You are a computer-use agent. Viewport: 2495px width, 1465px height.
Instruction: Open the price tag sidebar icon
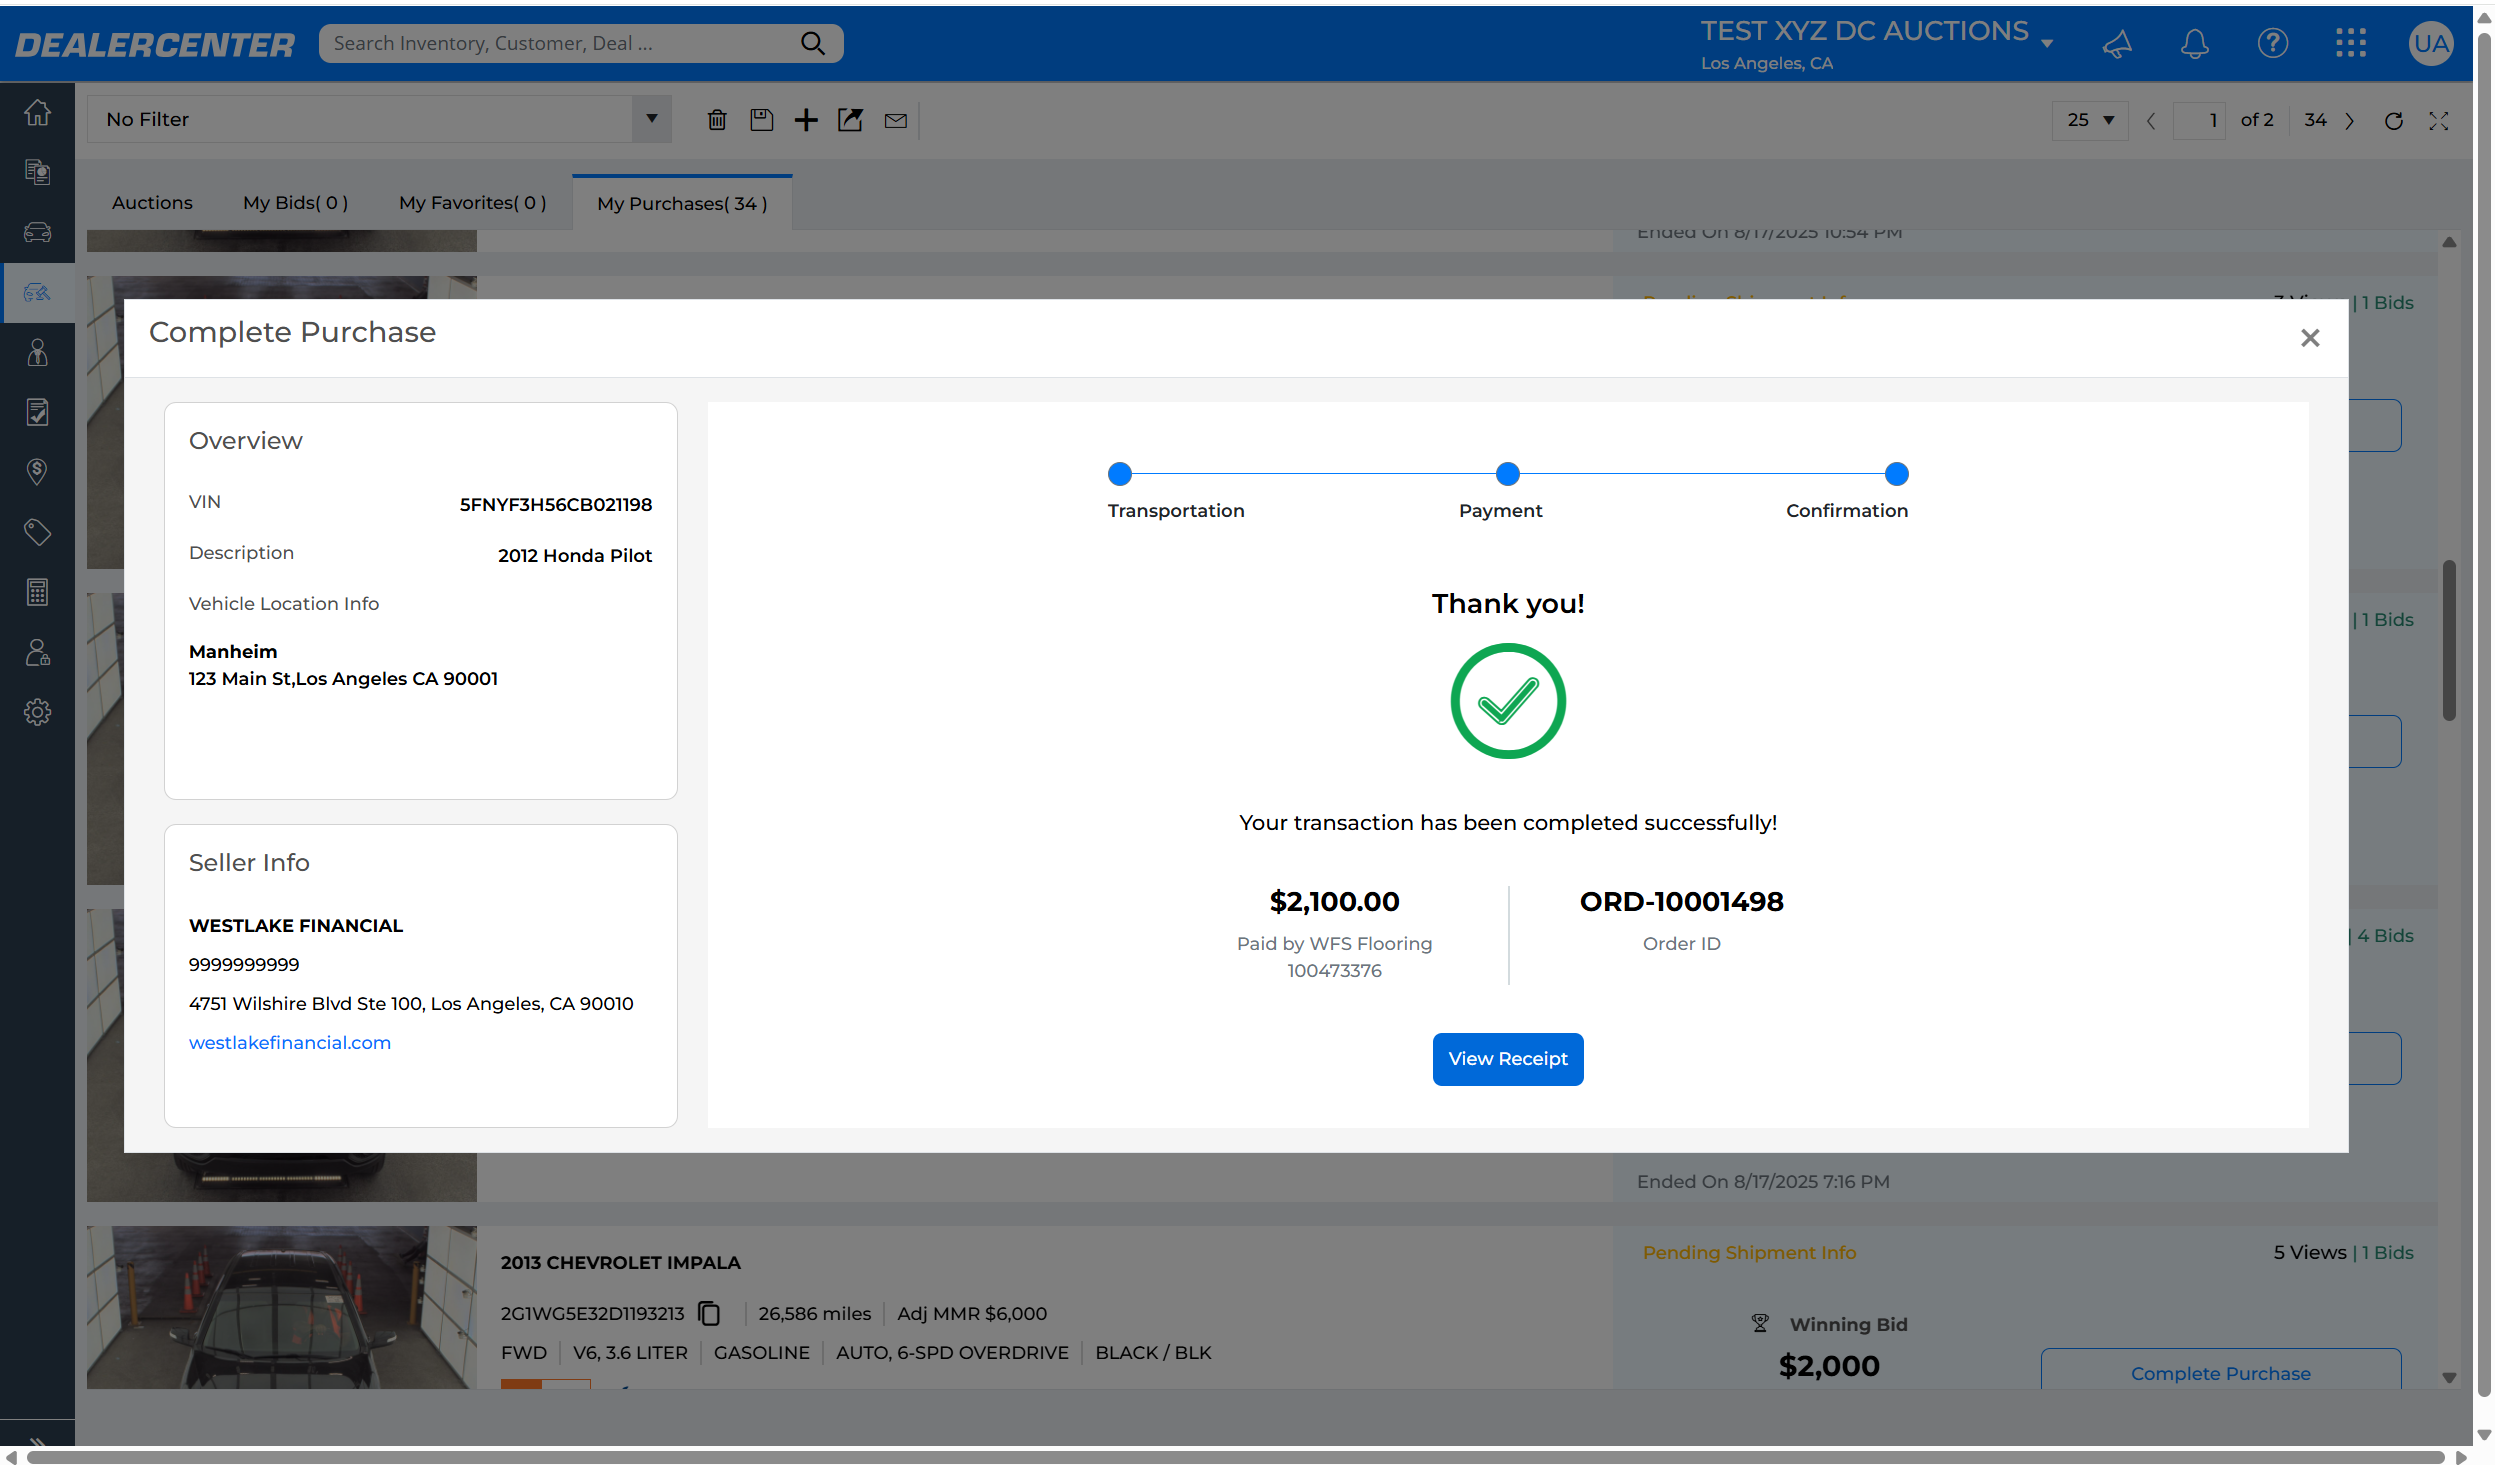37,532
